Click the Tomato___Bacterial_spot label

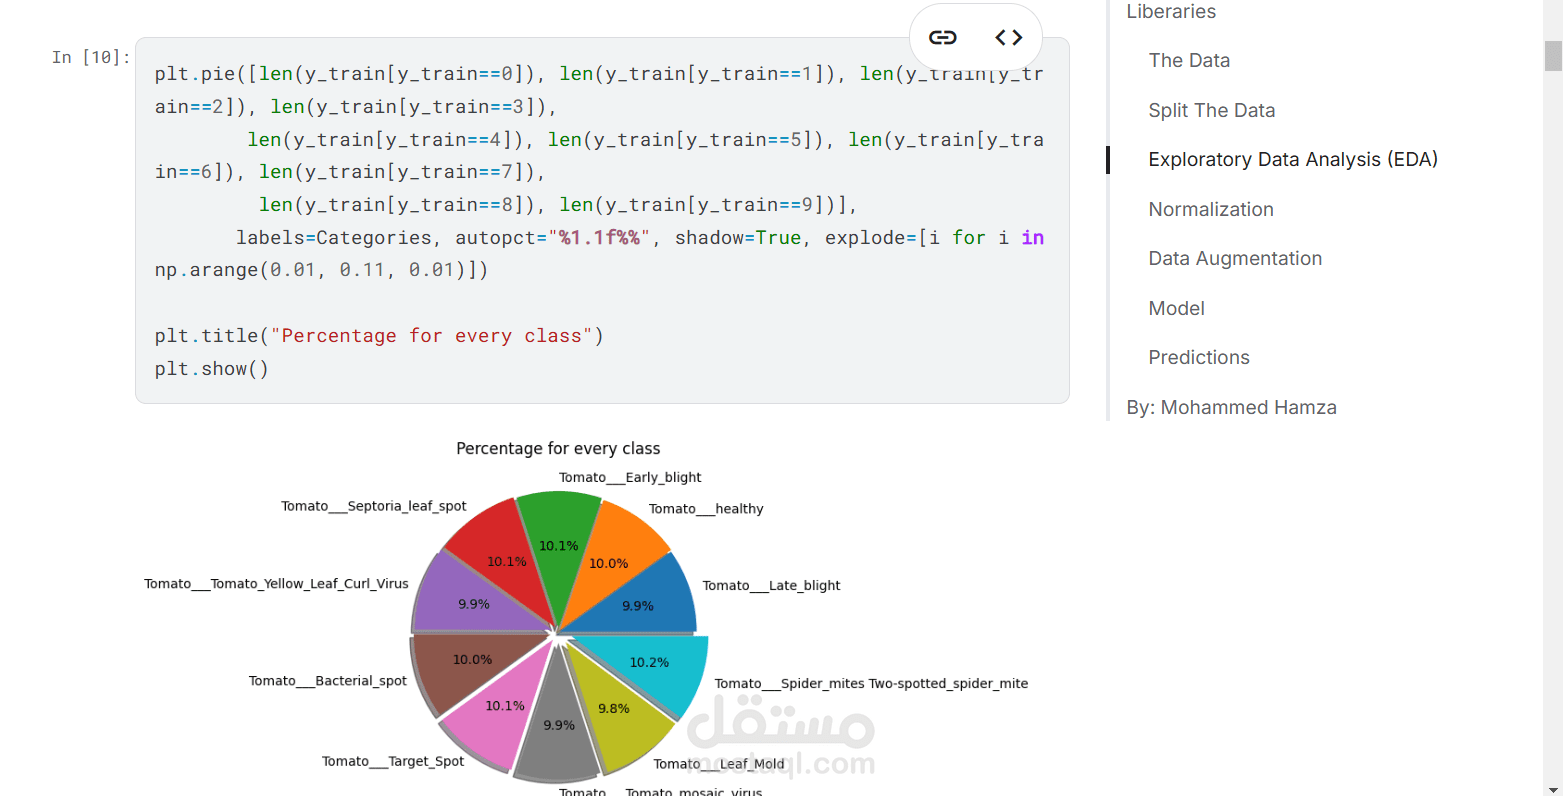pos(328,681)
